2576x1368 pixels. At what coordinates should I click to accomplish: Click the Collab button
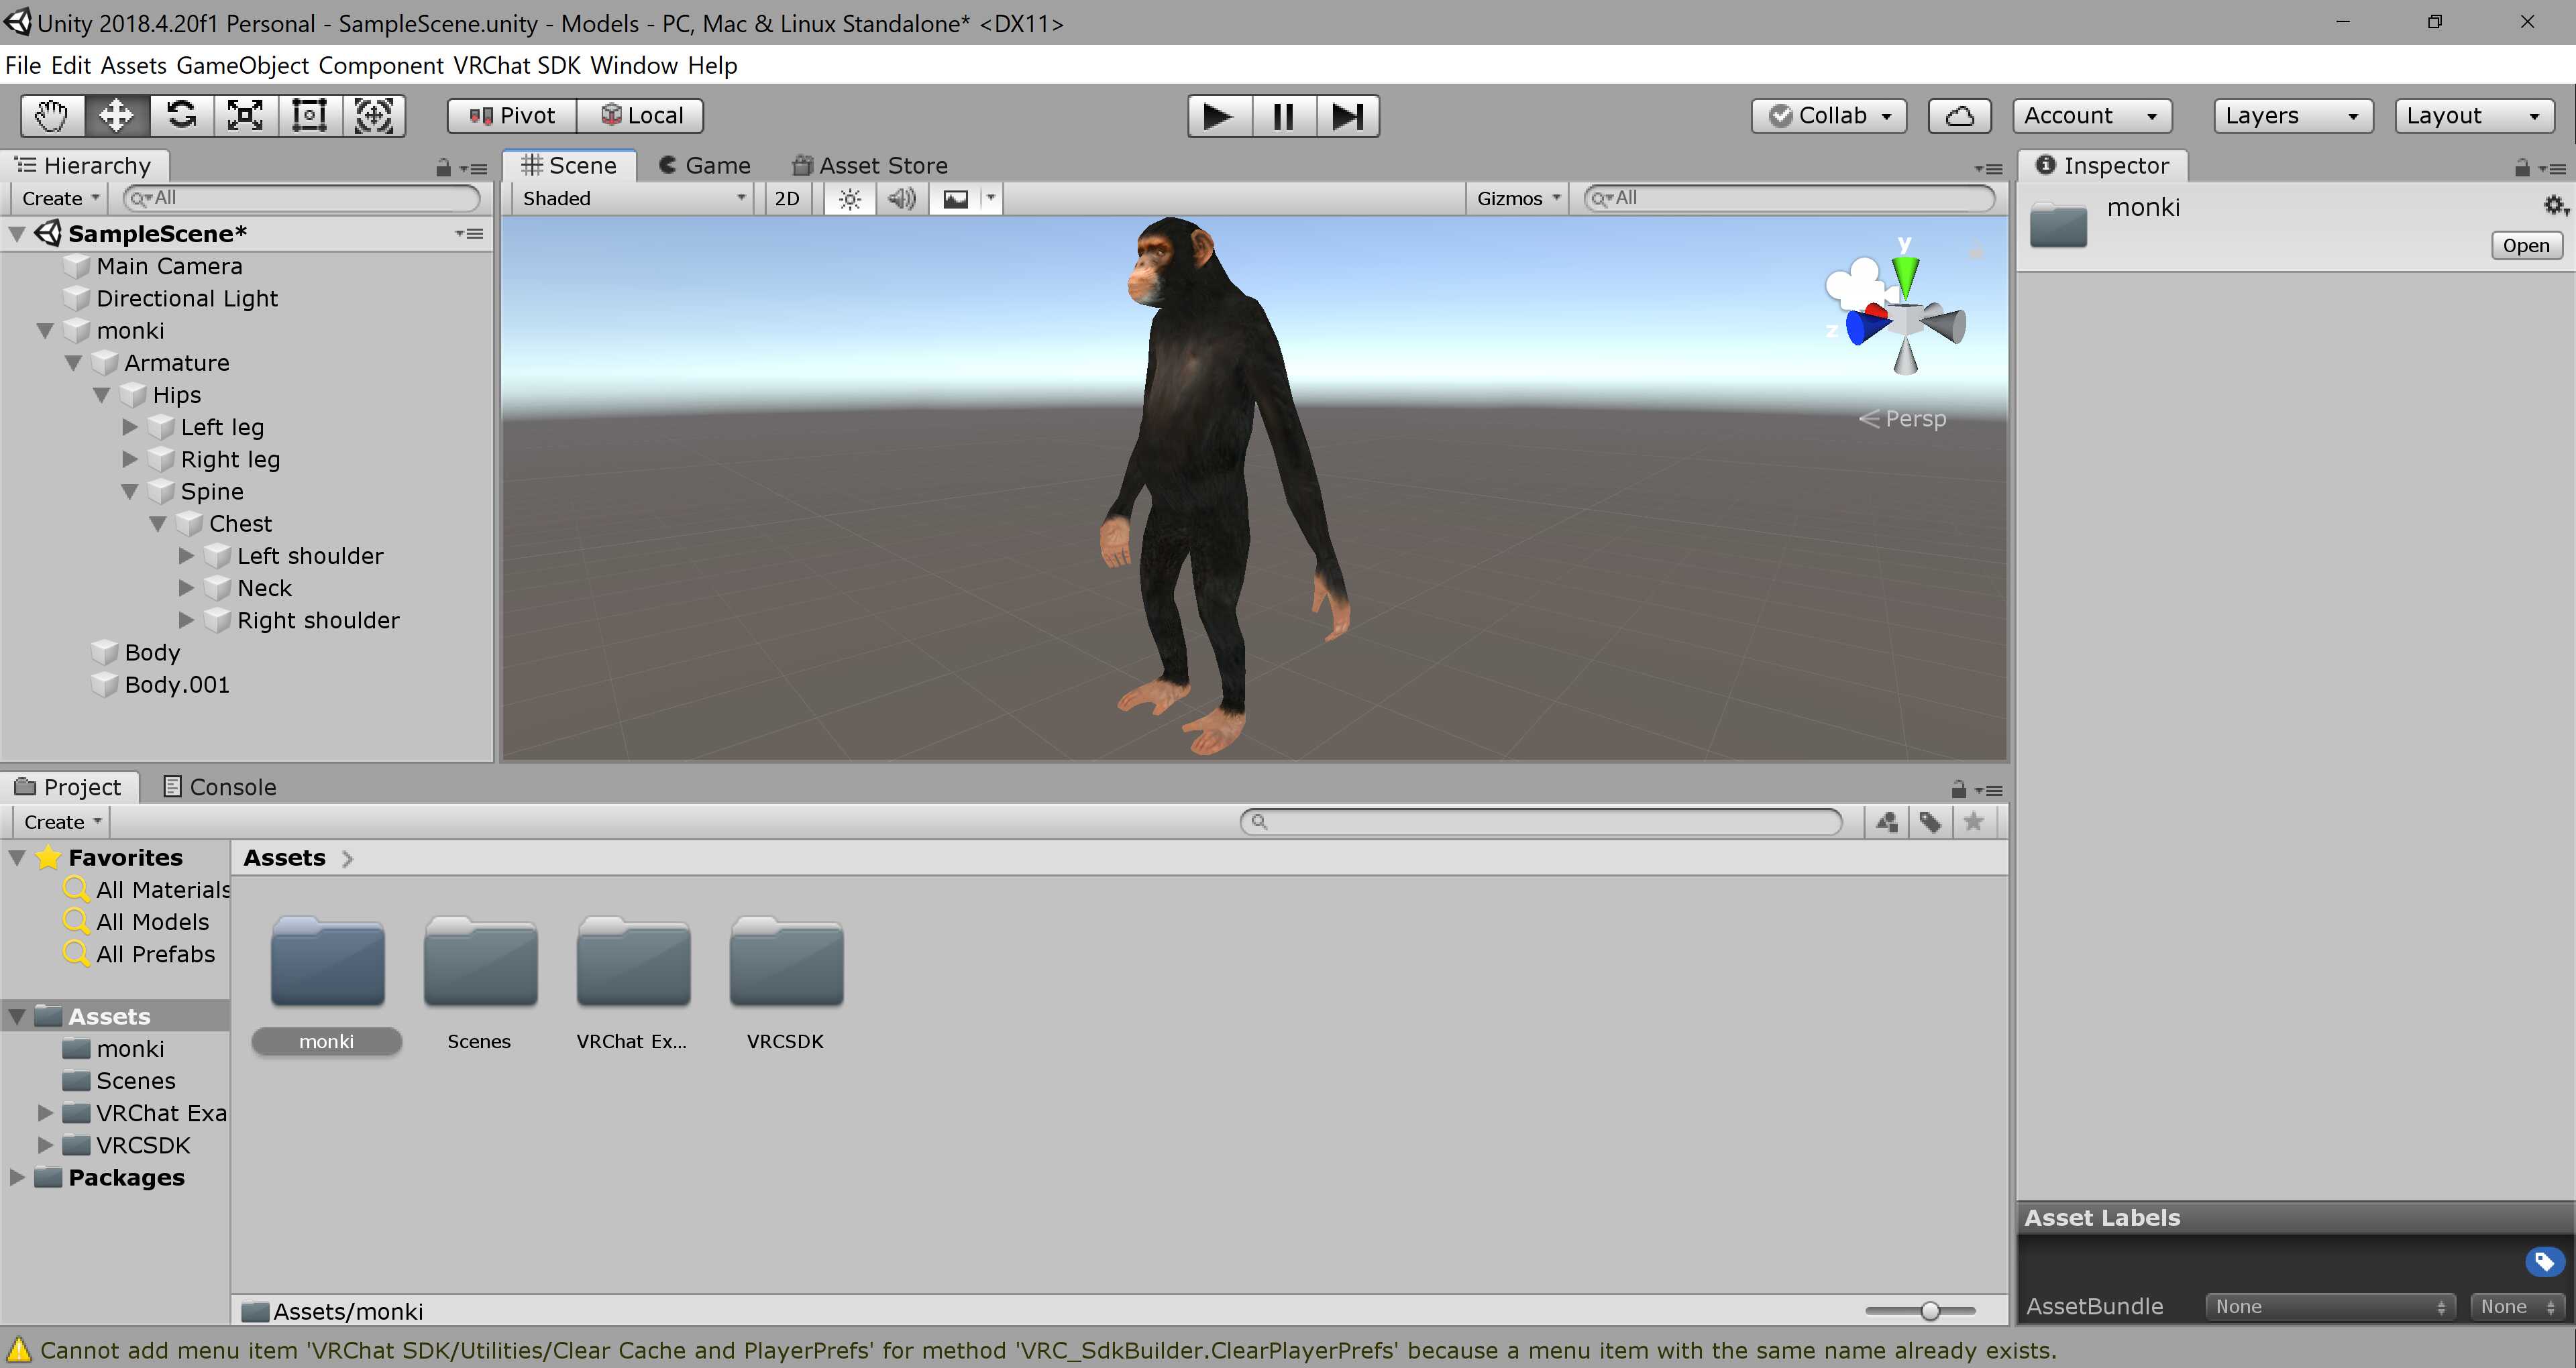tap(1829, 116)
